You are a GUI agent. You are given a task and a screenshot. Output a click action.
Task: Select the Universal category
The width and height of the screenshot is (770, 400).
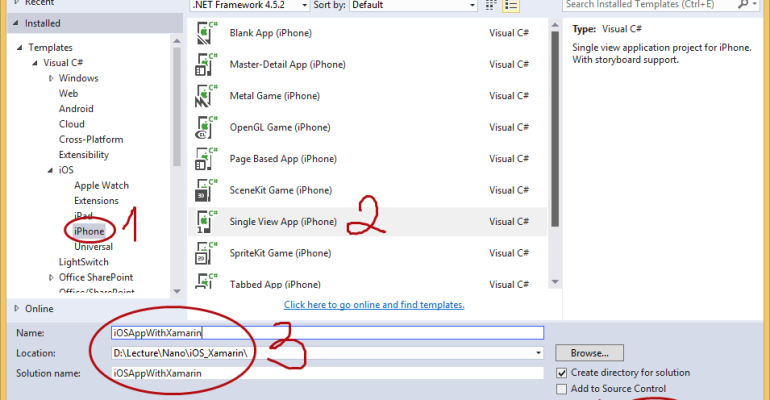[93, 247]
